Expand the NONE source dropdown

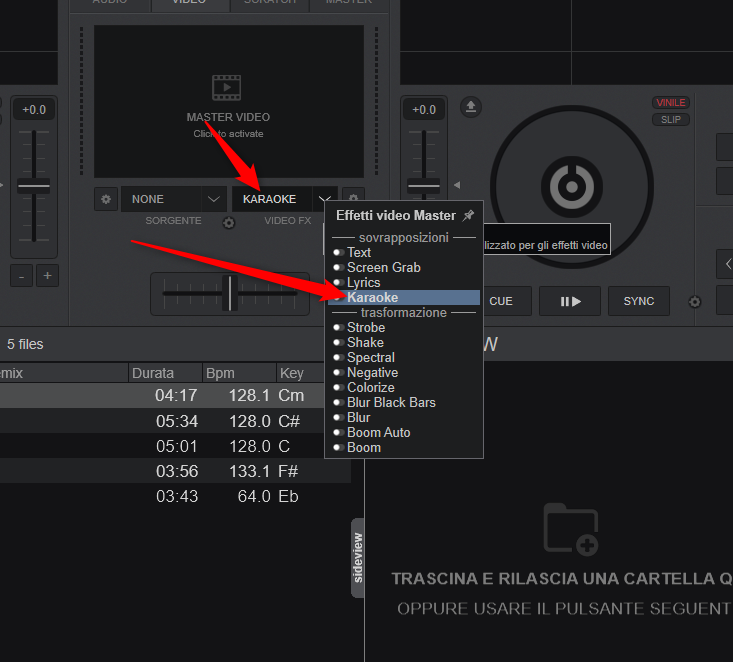point(214,199)
